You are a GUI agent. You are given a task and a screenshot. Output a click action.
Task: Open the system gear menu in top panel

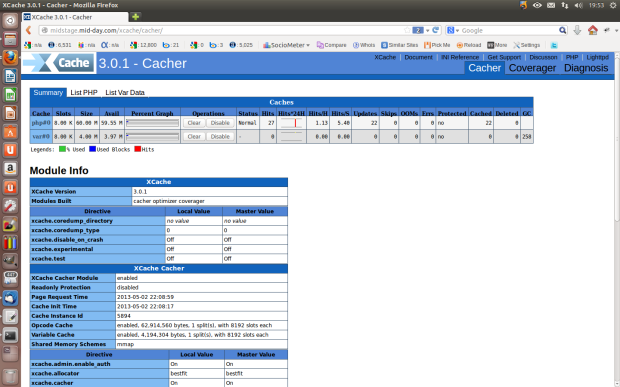613,5
